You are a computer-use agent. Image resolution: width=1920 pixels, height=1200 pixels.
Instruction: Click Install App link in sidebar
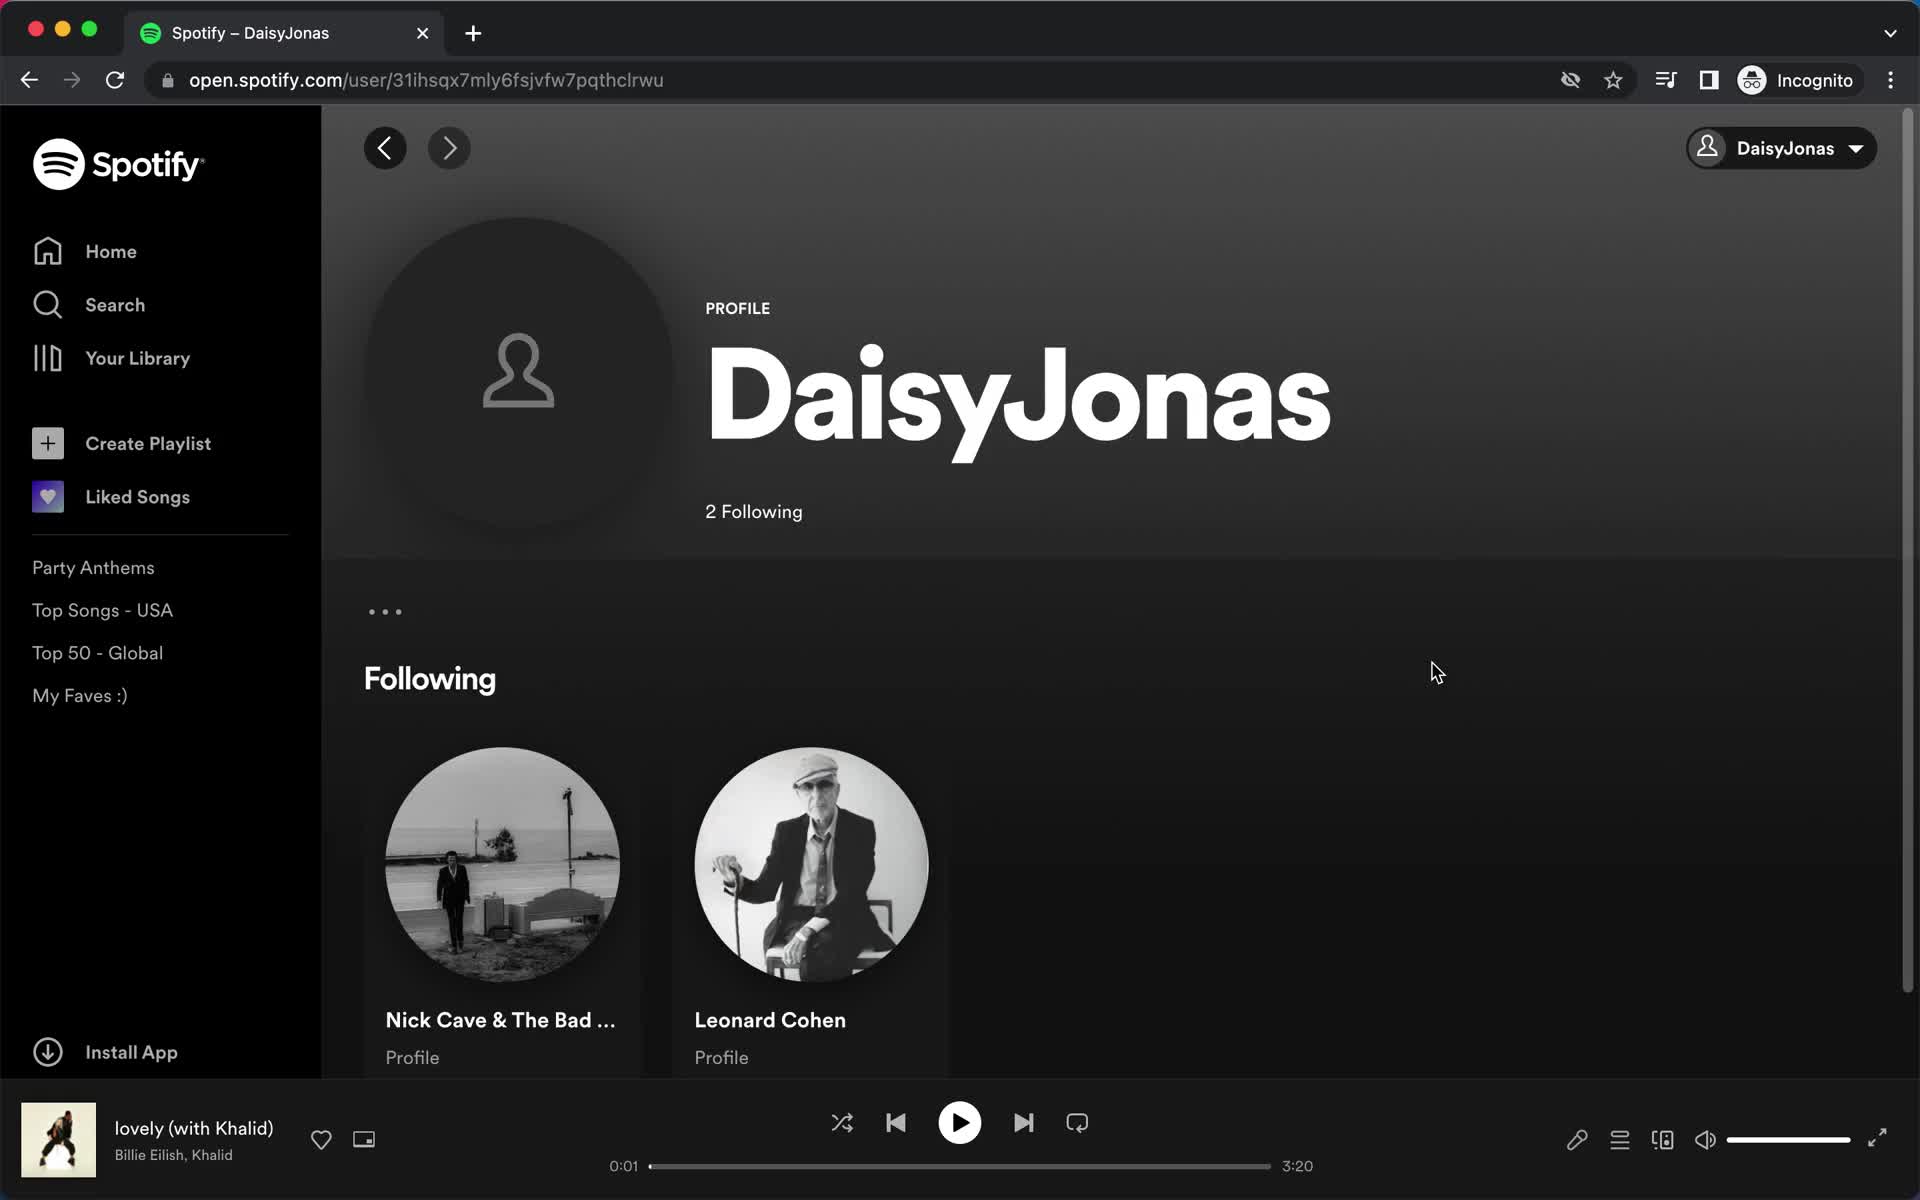[x=131, y=1052]
